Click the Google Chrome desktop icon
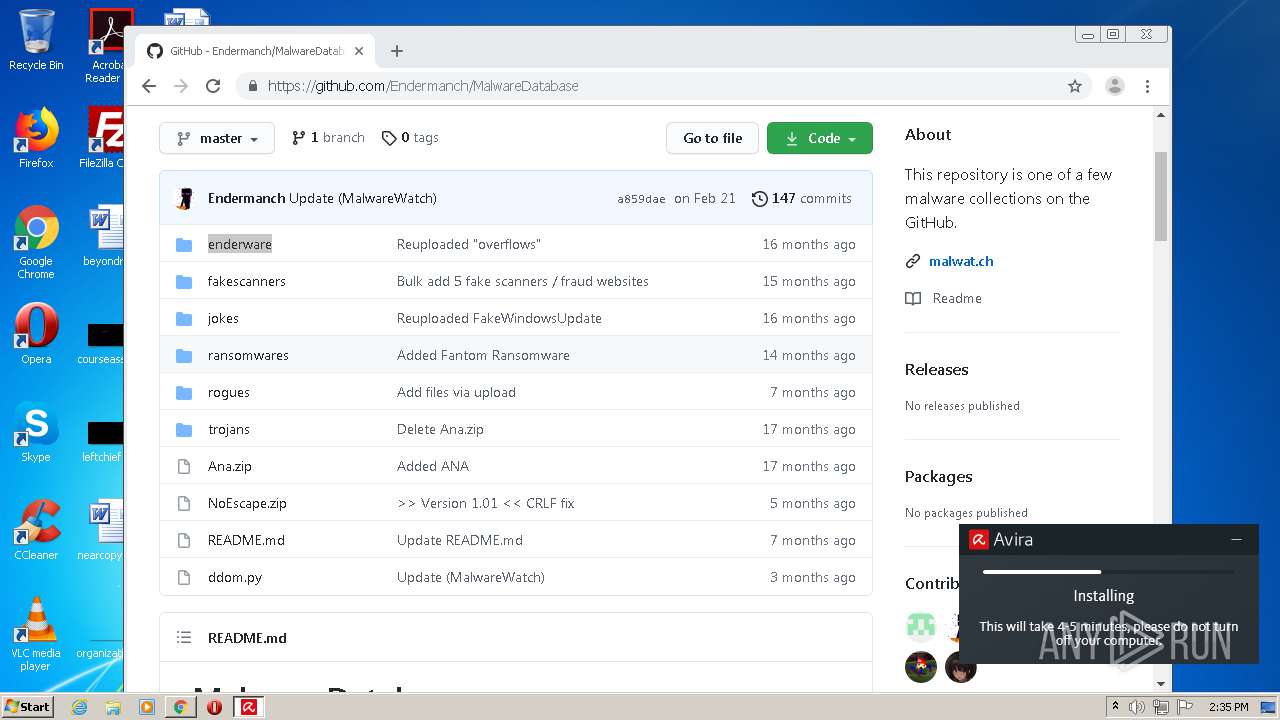 36,241
